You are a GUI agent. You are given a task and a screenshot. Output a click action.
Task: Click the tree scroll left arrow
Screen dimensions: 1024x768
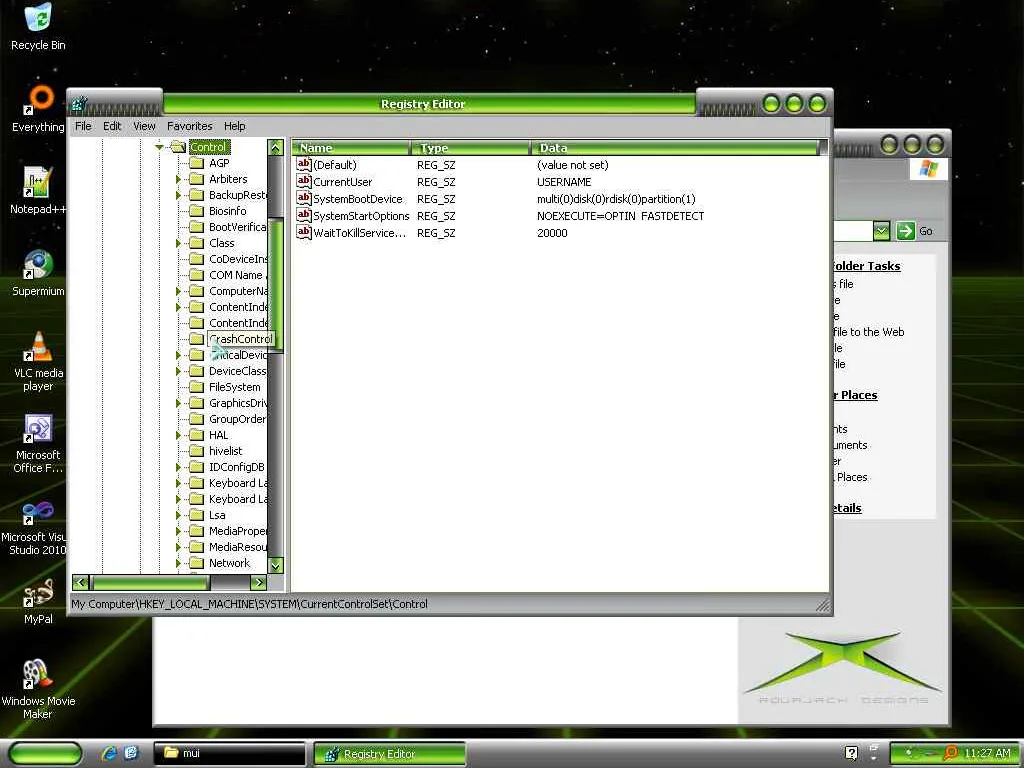[80, 582]
